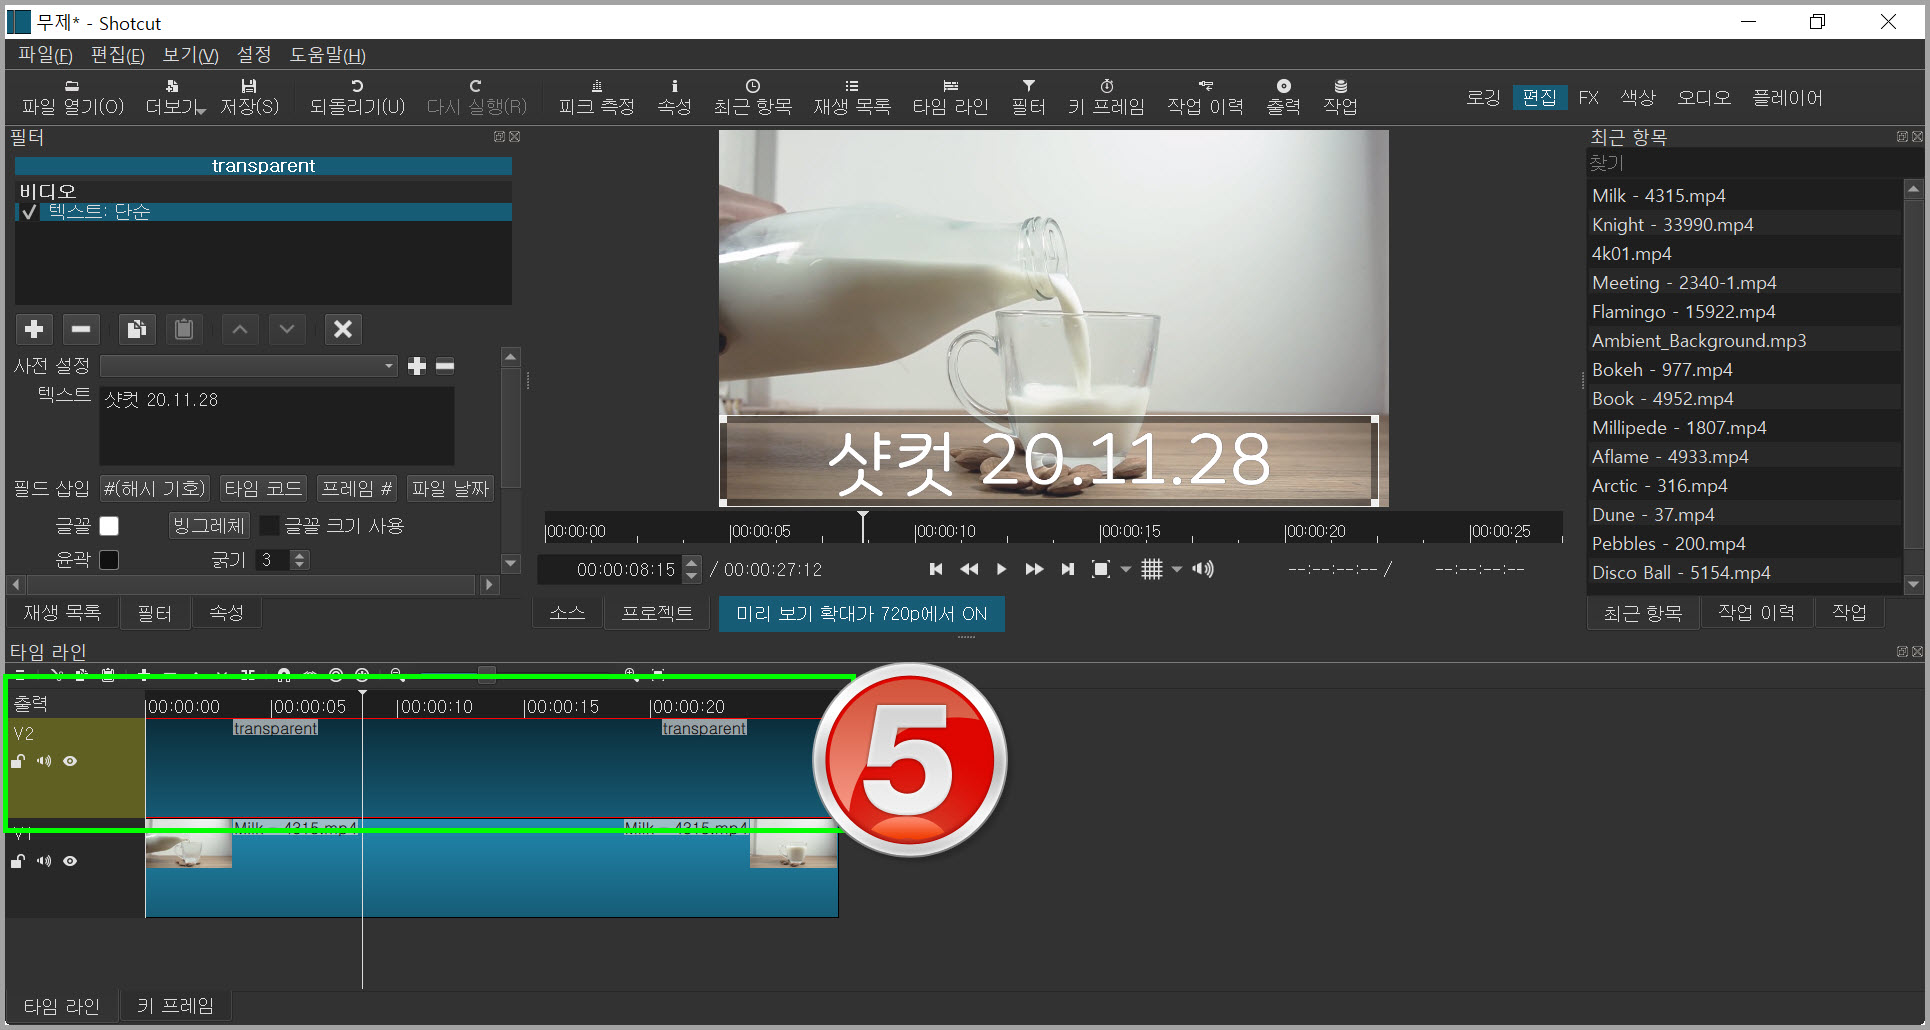Insert 프레임 # field into text

pos(357,489)
